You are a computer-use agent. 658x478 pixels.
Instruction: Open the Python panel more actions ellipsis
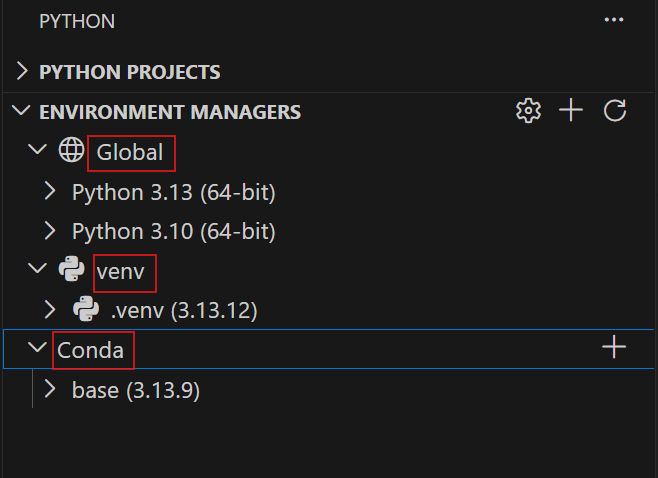pos(614,20)
